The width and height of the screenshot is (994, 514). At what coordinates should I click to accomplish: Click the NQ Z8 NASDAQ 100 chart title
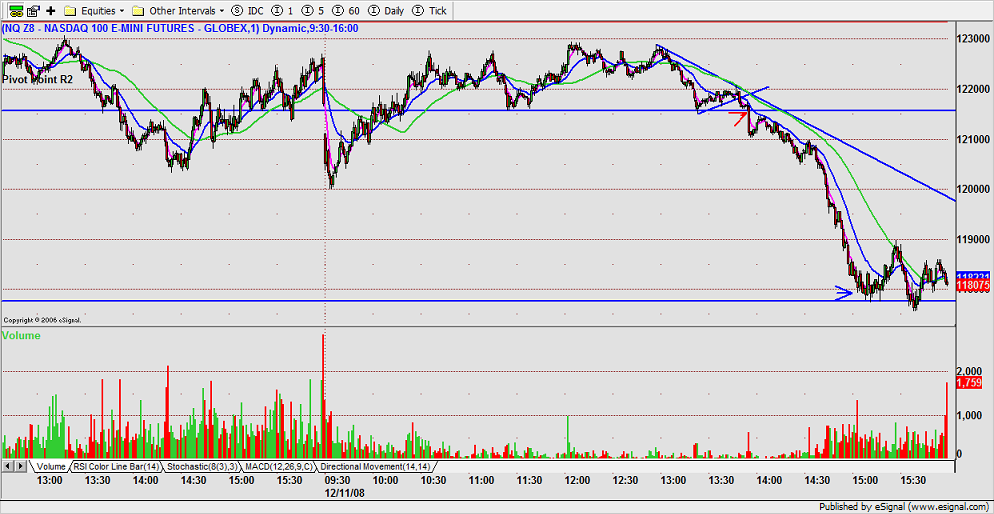181,28
